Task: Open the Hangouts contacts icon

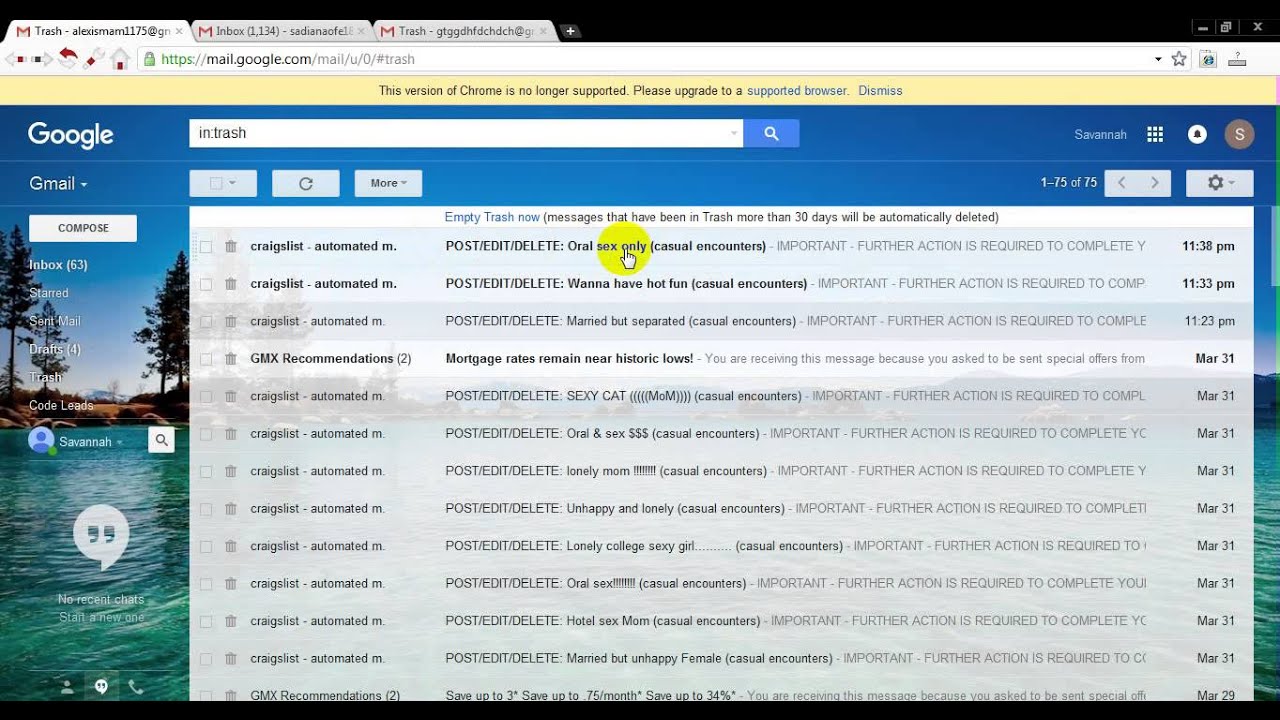Action: [x=66, y=687]
